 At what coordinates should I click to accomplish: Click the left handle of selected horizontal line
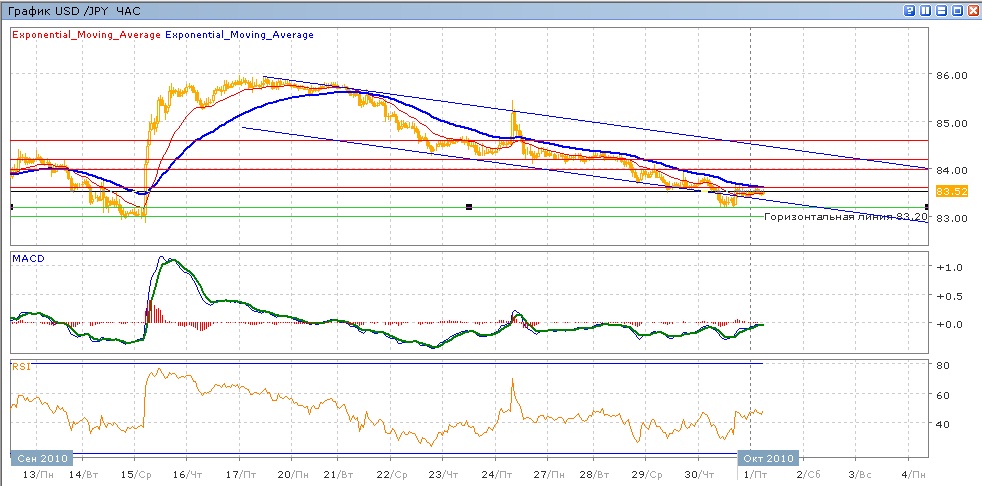tap(11, 207)
